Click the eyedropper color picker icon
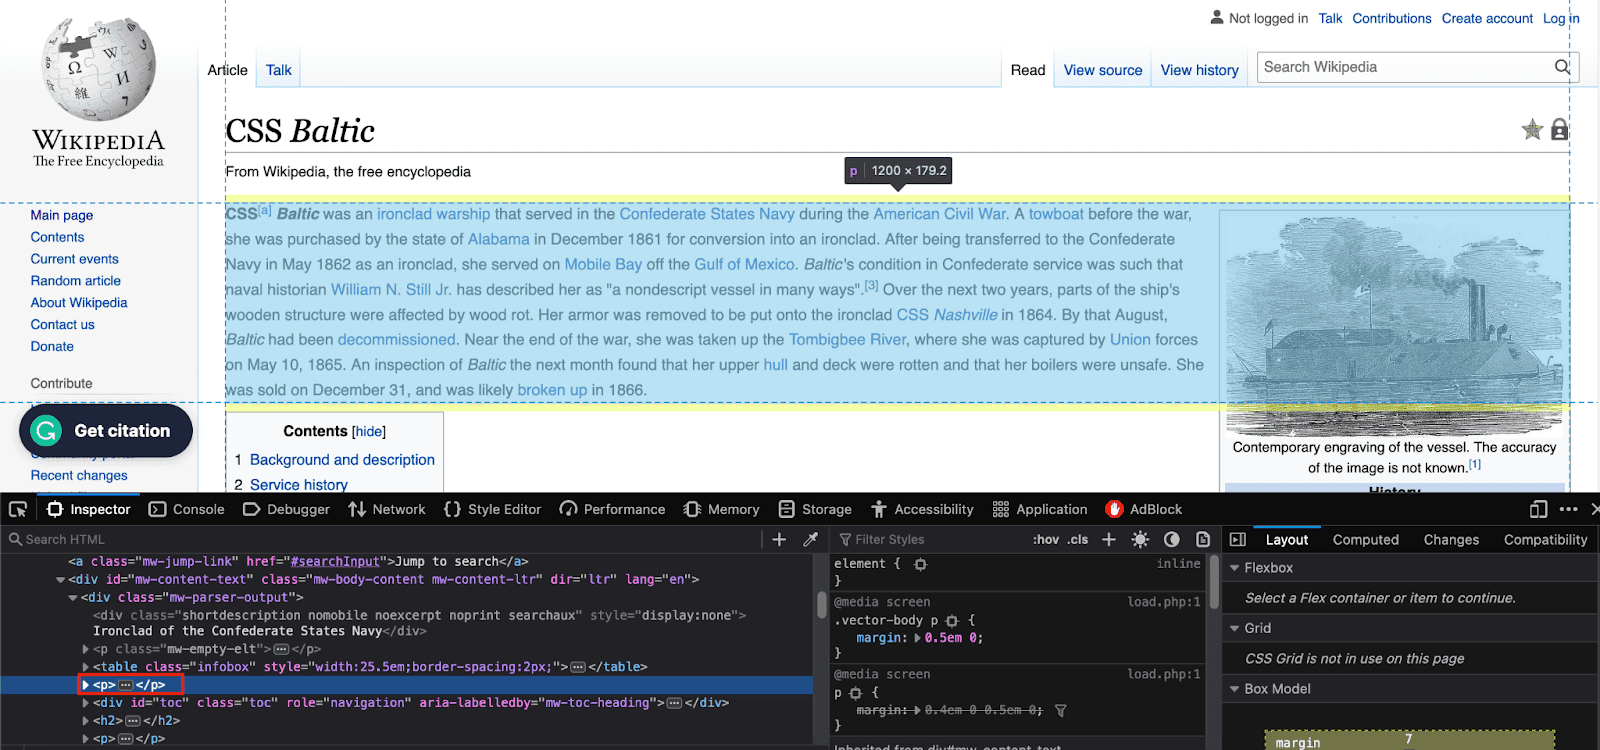Screen dimensions: 1600x750 click(811, 539)
